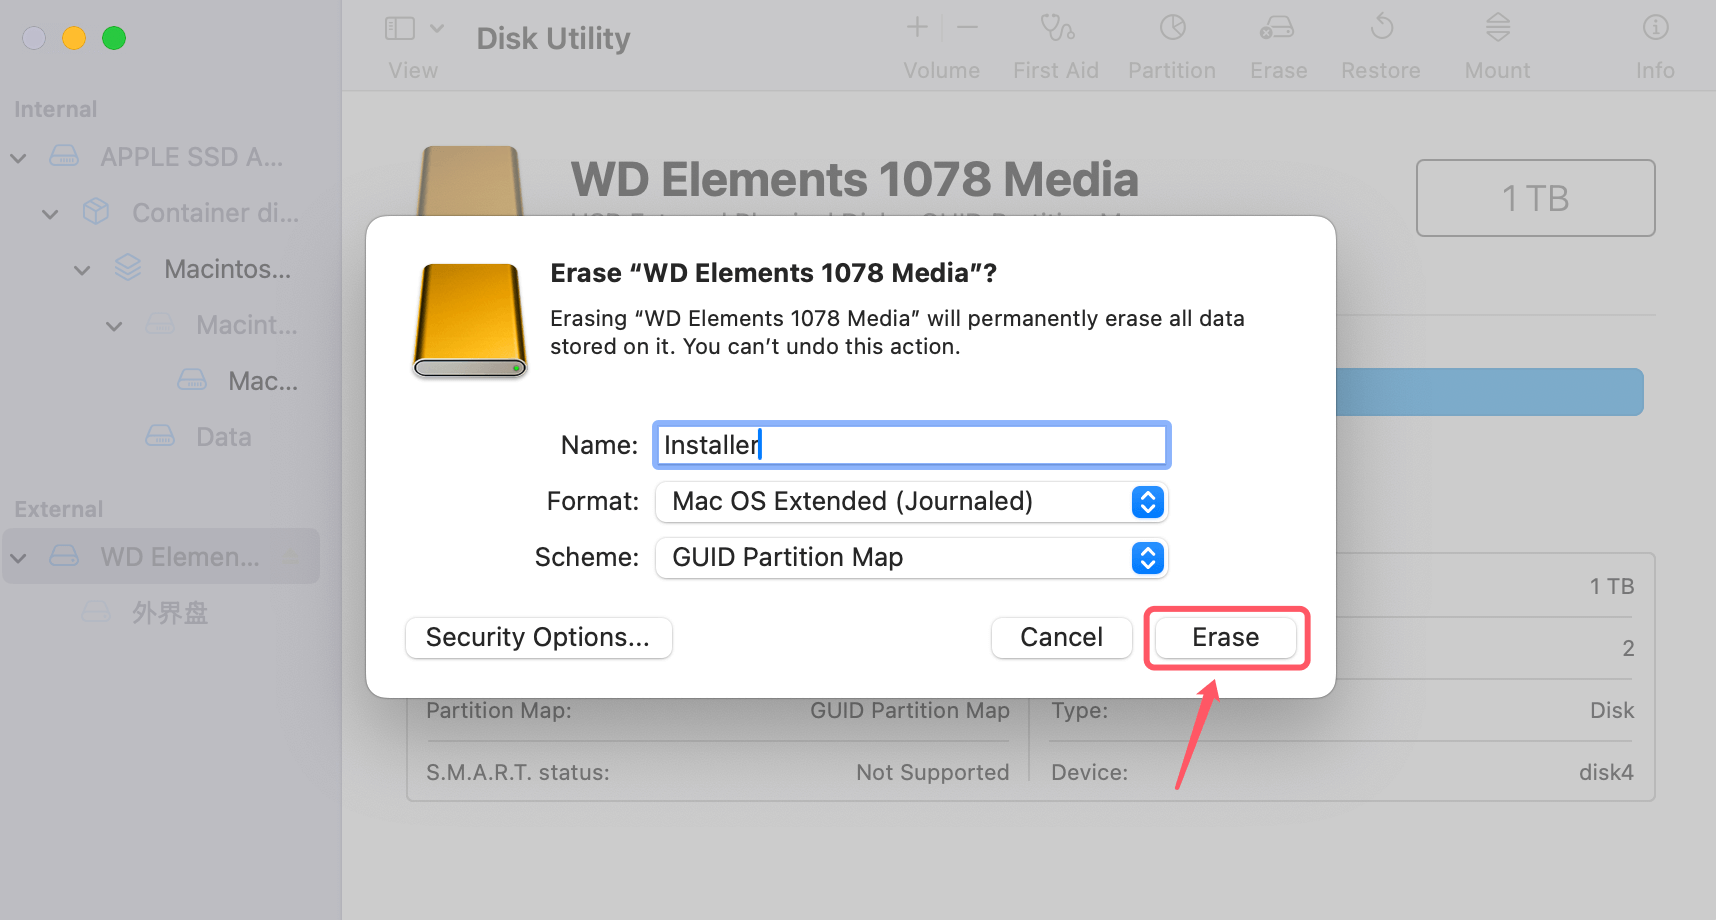Screen dimensions: 1716x920
Task: Open the Format dropdown menu
Action: click(x=1146, y=502)
